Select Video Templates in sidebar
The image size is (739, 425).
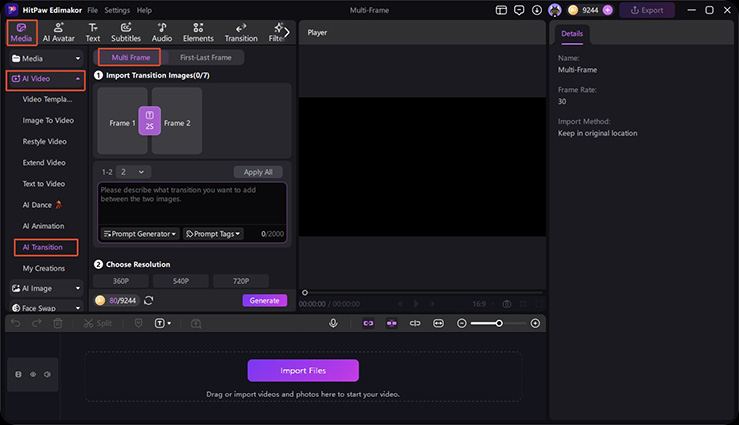(x=47, y=99)
